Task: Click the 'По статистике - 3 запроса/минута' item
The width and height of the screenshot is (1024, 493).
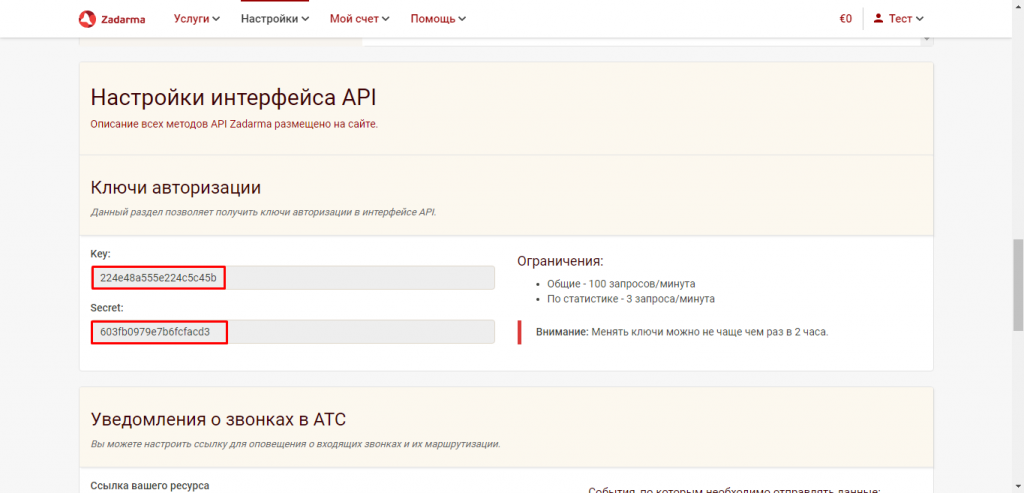Action: 631,299
